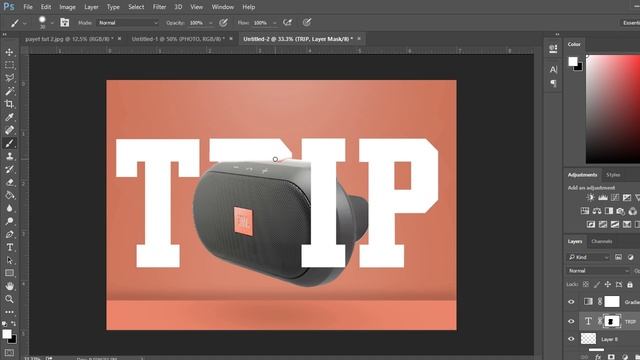Hide Layer 8 visibility eye
The height and width of the screenshot is (360, 640).
(571, 339)
